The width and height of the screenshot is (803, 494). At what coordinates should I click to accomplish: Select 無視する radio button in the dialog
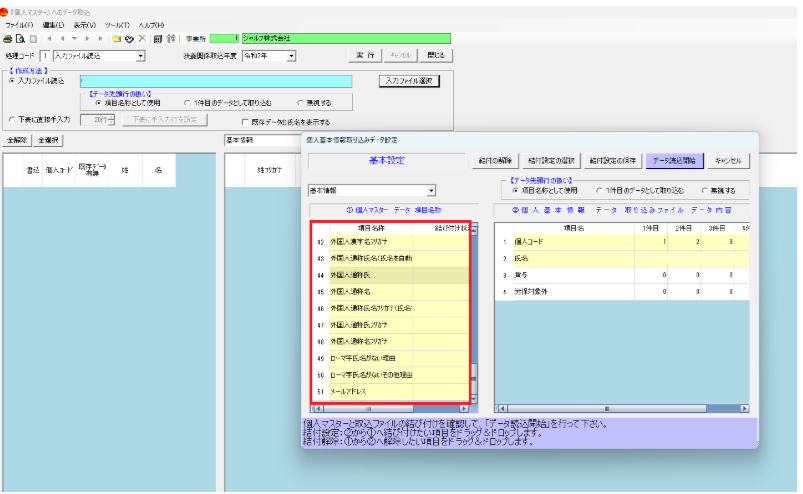pyautogui.click(x=704, y=190)
